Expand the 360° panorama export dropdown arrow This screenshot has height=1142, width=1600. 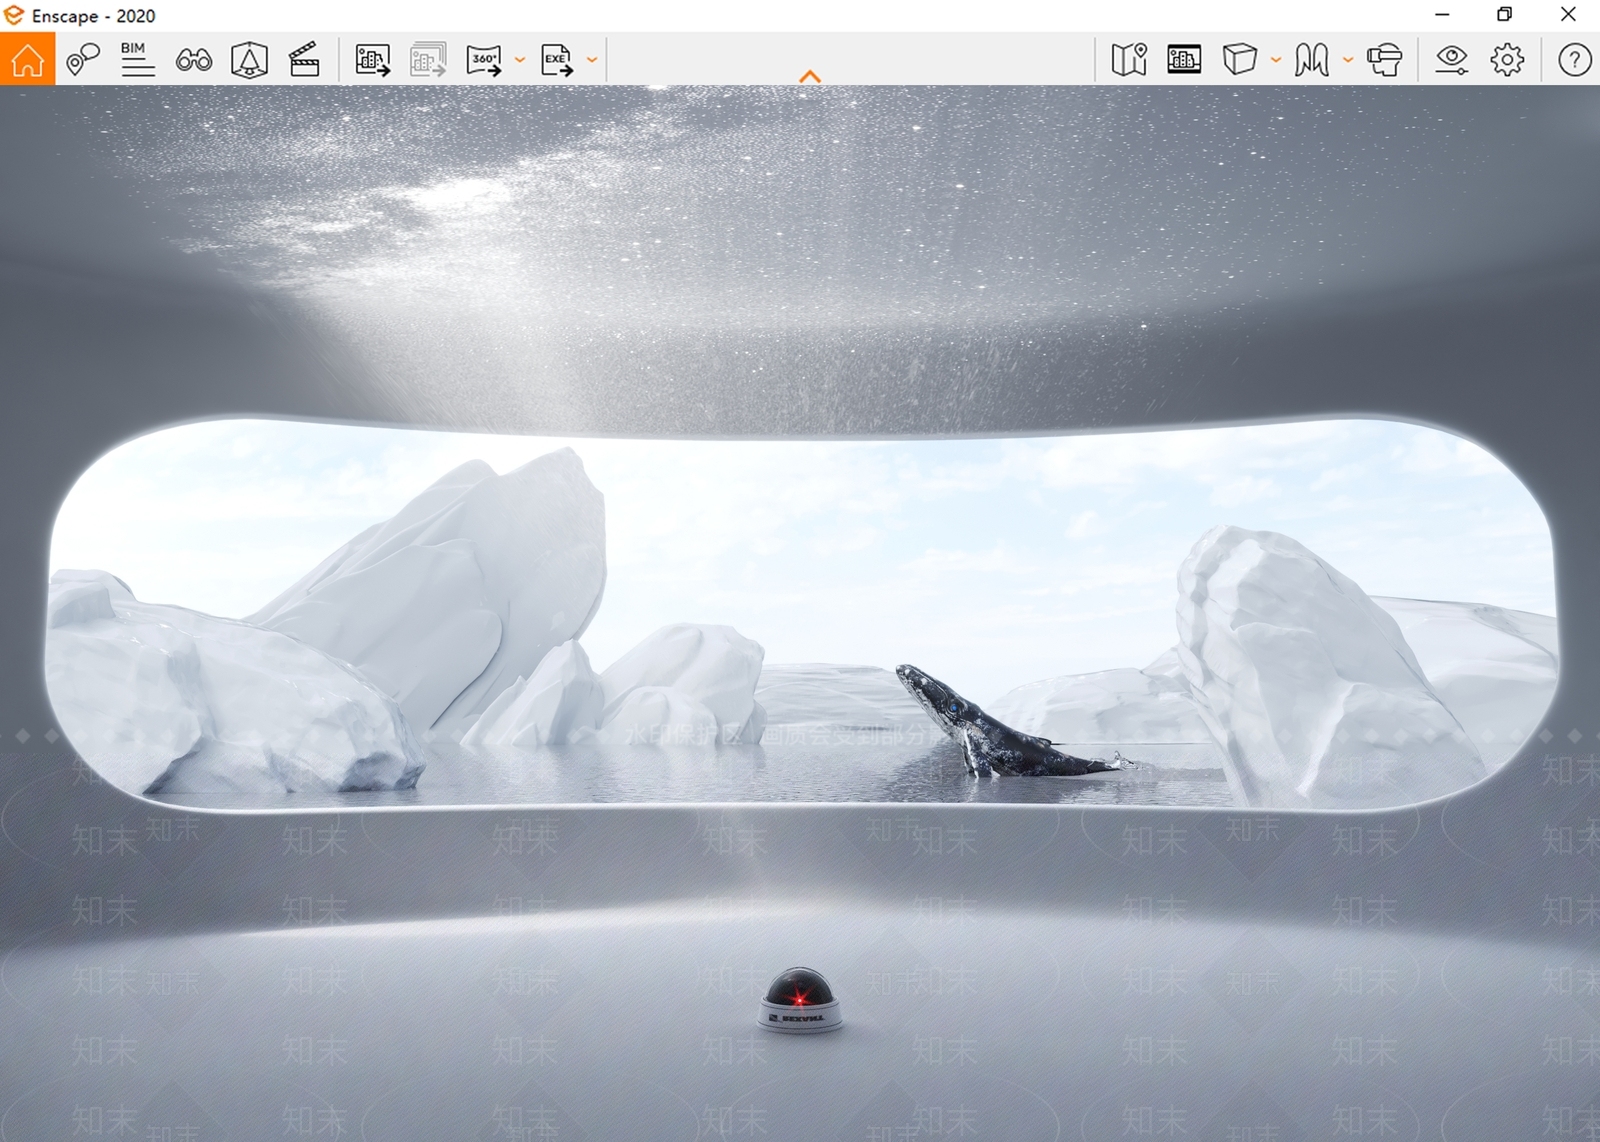(x=520, y=60)
